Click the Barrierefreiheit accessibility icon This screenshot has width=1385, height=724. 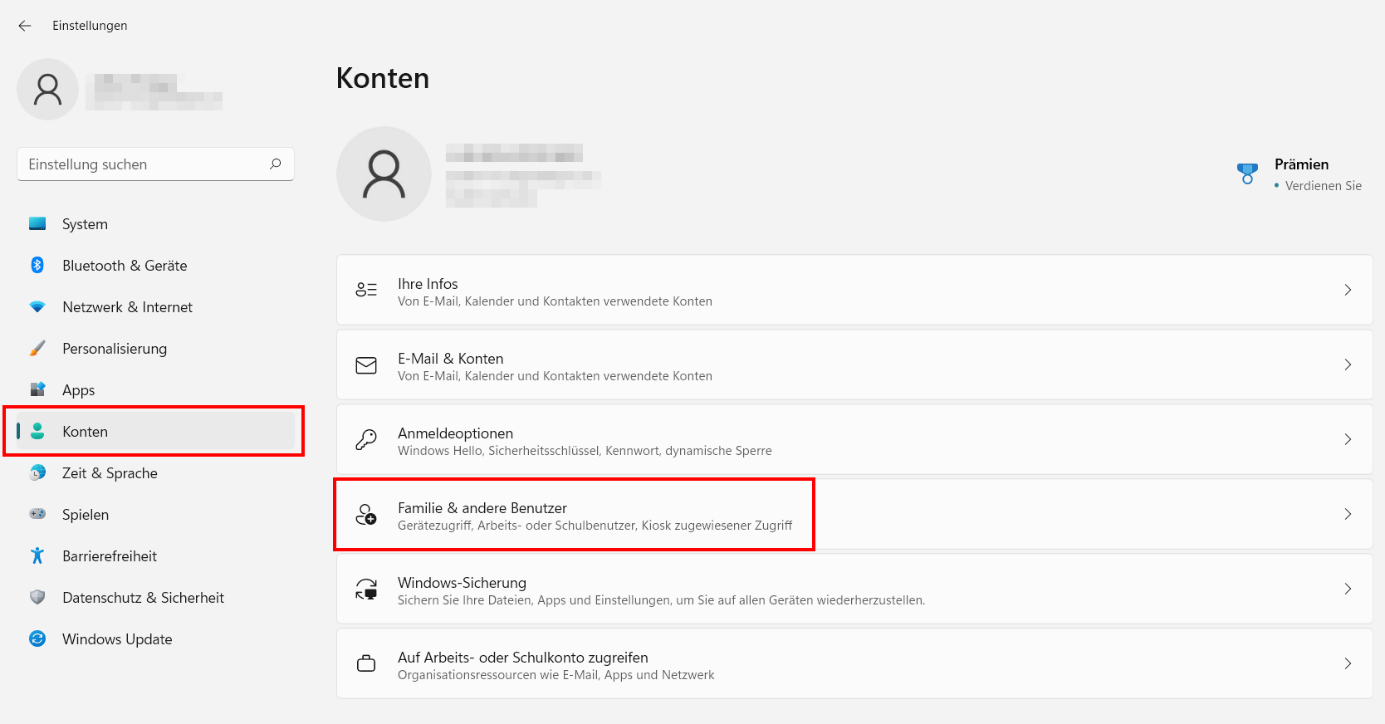click(38, 556)
